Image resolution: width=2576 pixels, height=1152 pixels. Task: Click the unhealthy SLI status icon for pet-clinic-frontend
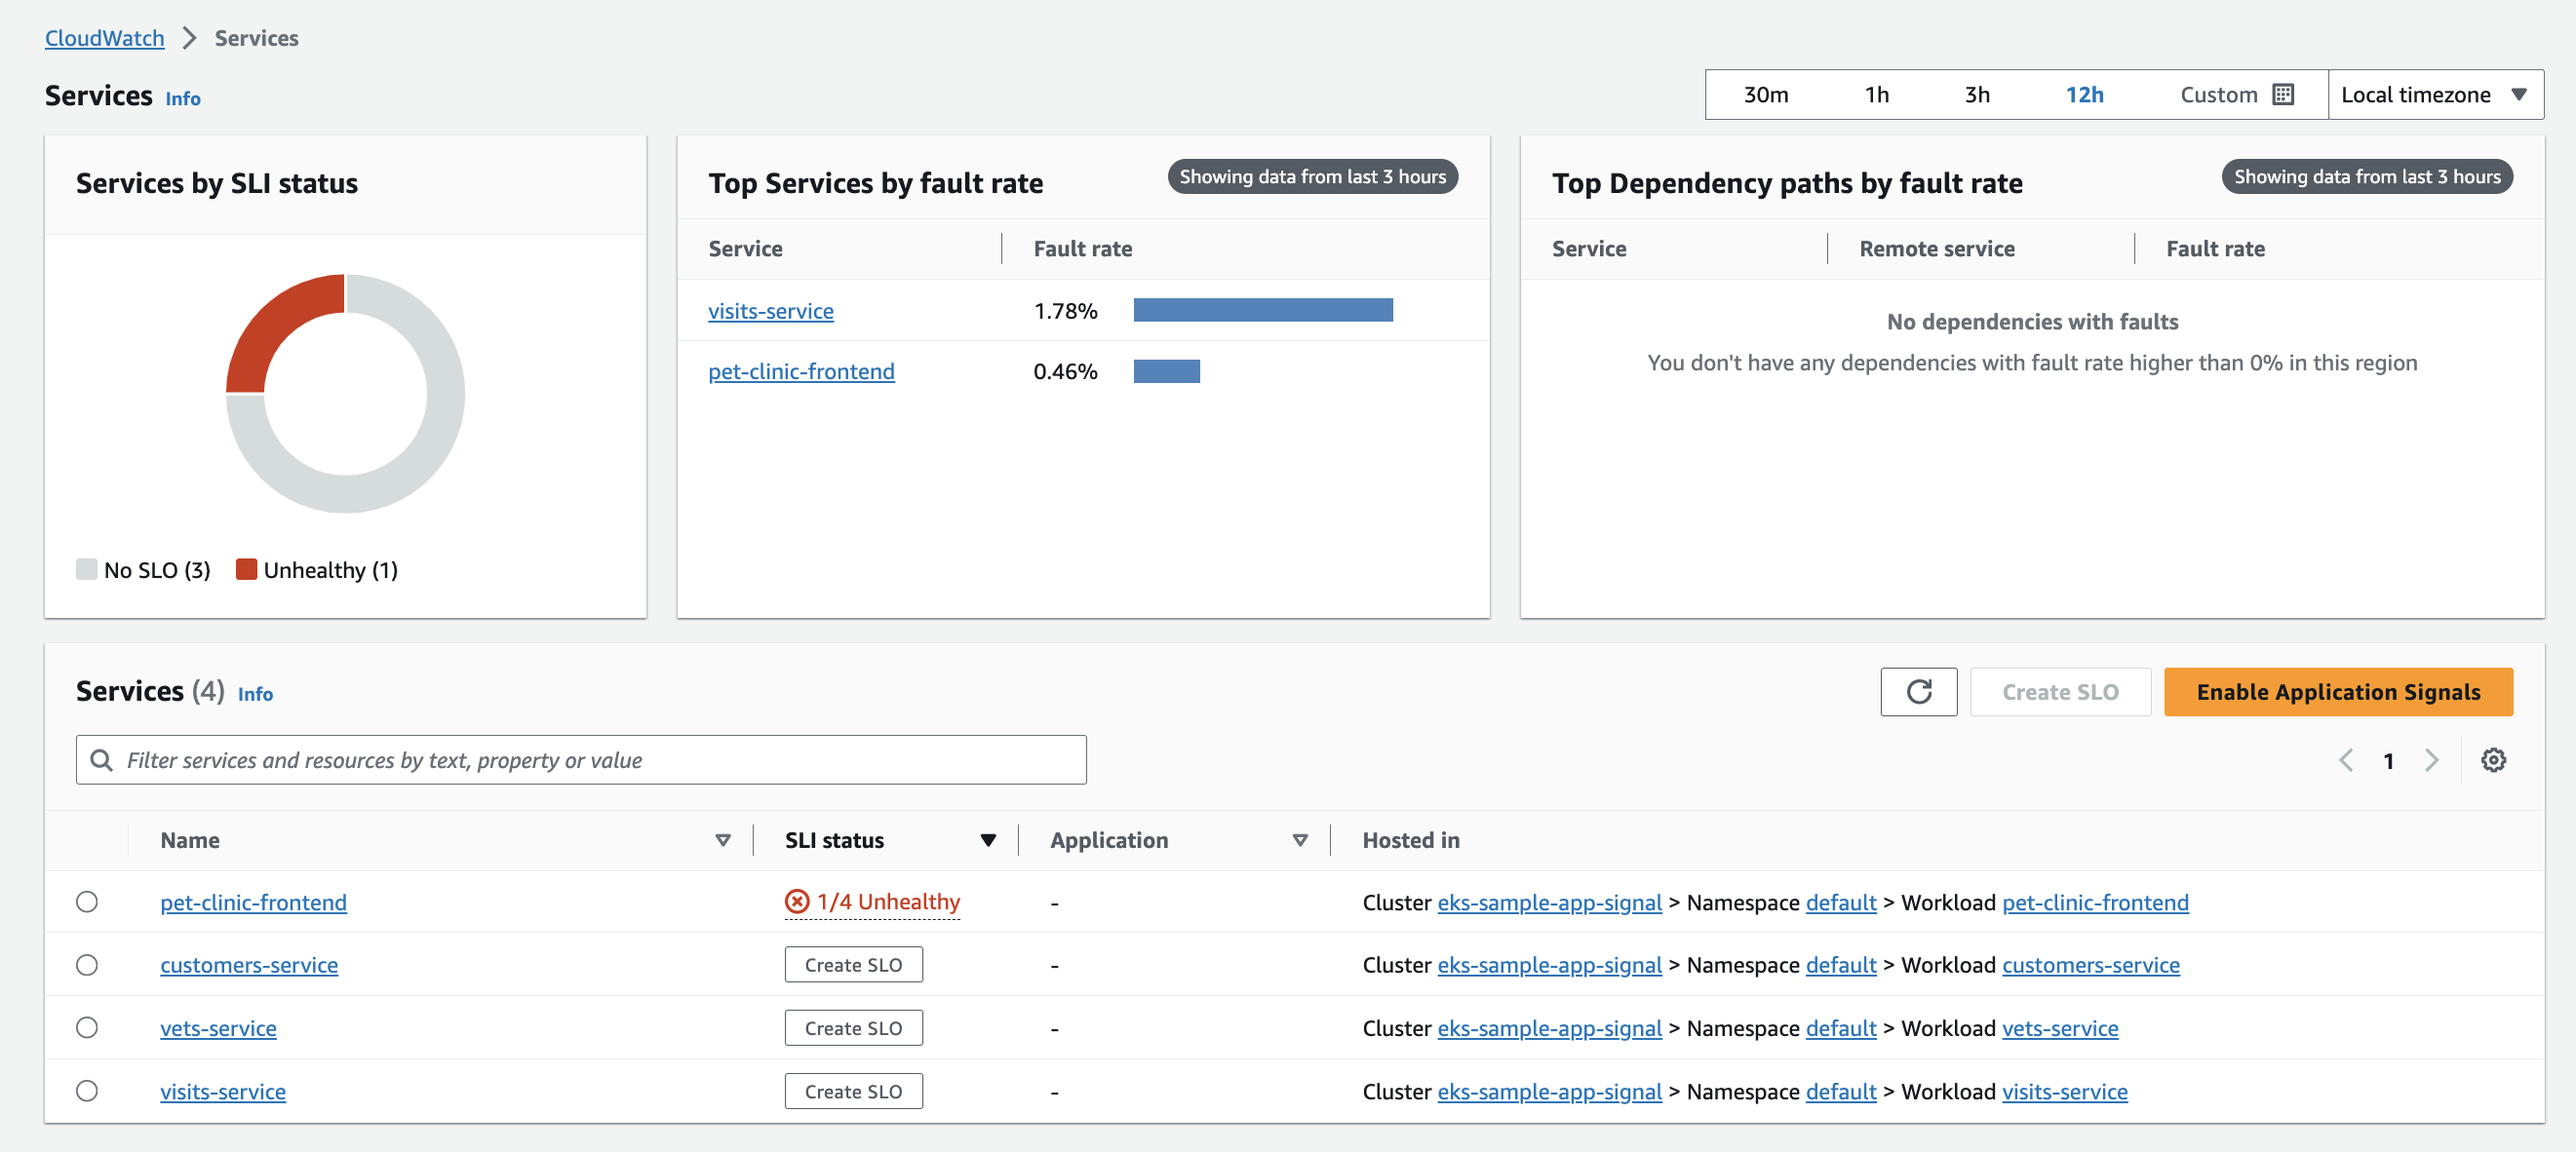(x=794, y=900)
